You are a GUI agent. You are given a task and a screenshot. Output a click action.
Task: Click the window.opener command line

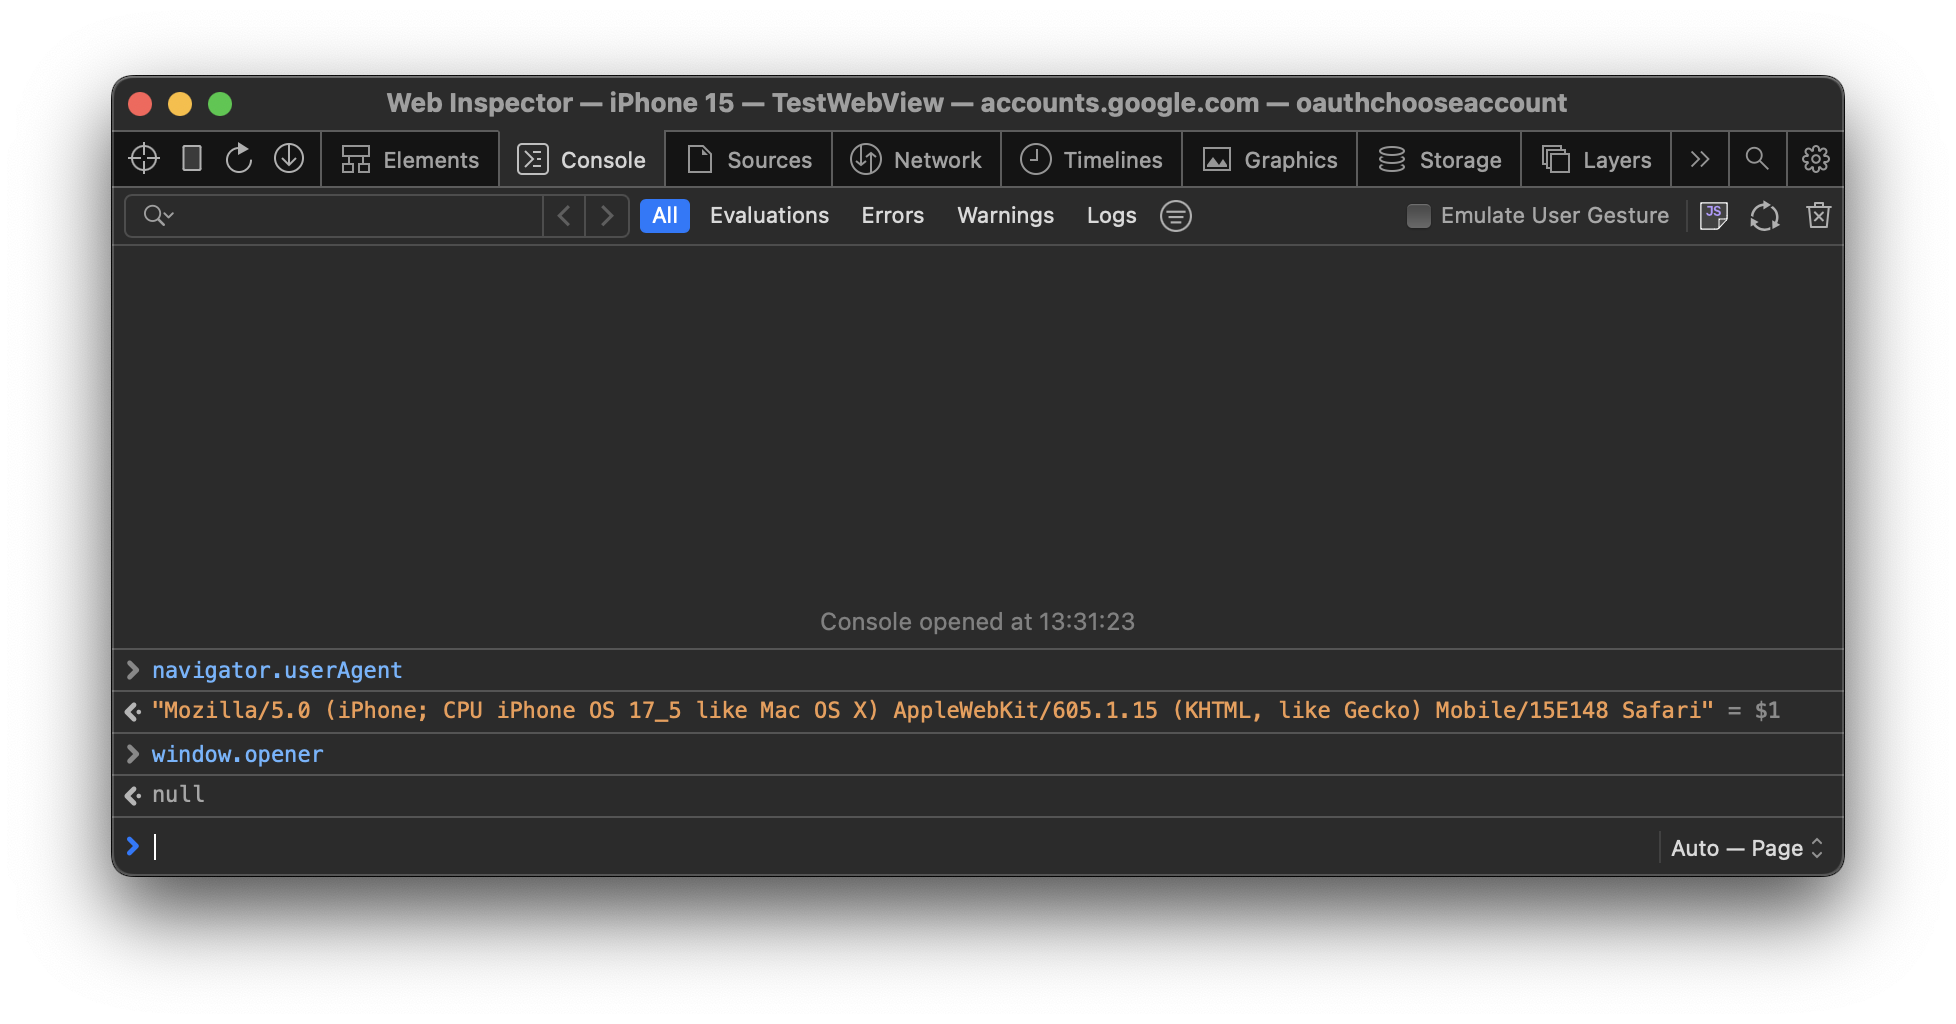[x=237, y=754]
